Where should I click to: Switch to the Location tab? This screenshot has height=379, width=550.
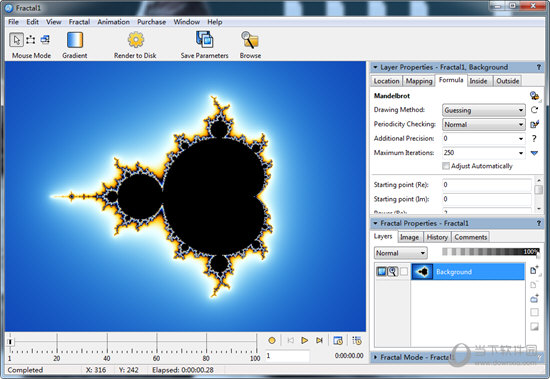pyautogui.click(x=386, y=81)
